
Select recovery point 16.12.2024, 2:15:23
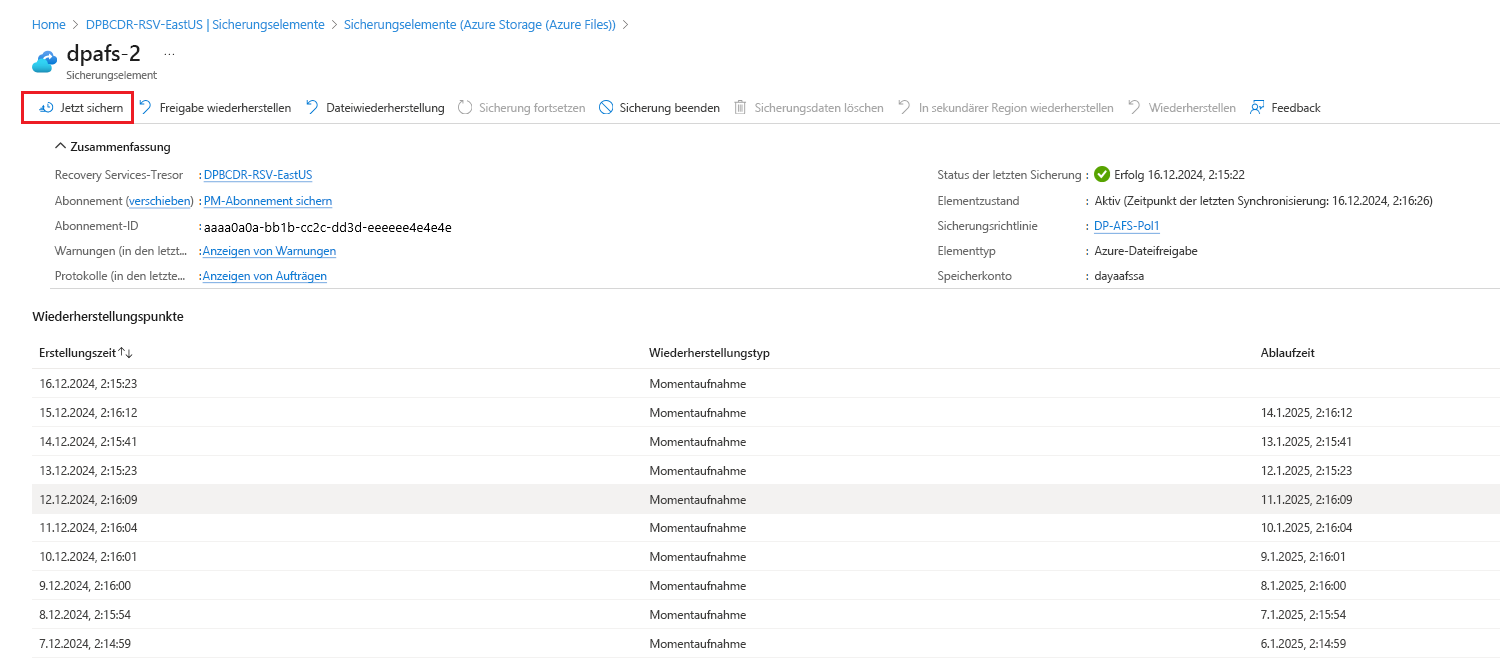(x=766, y=384)
